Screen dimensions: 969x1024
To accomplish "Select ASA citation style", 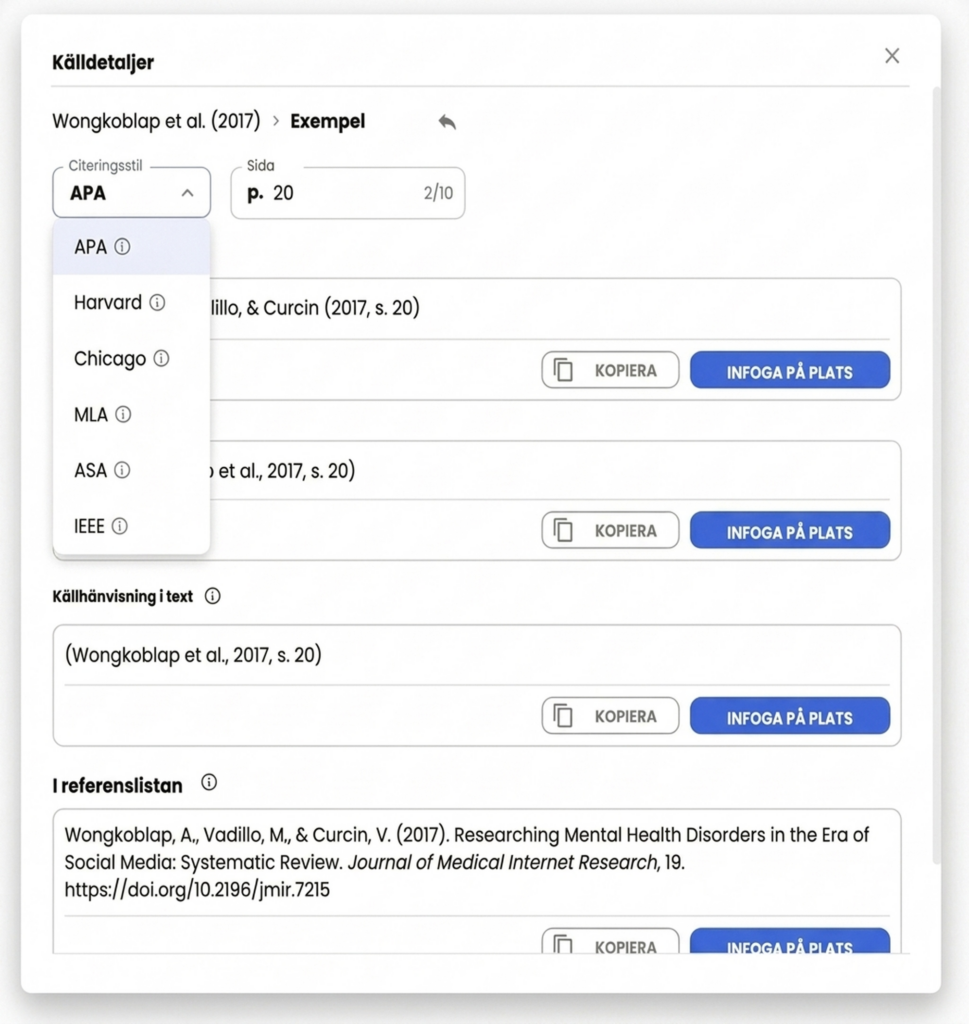I will [x=131, y=470].
